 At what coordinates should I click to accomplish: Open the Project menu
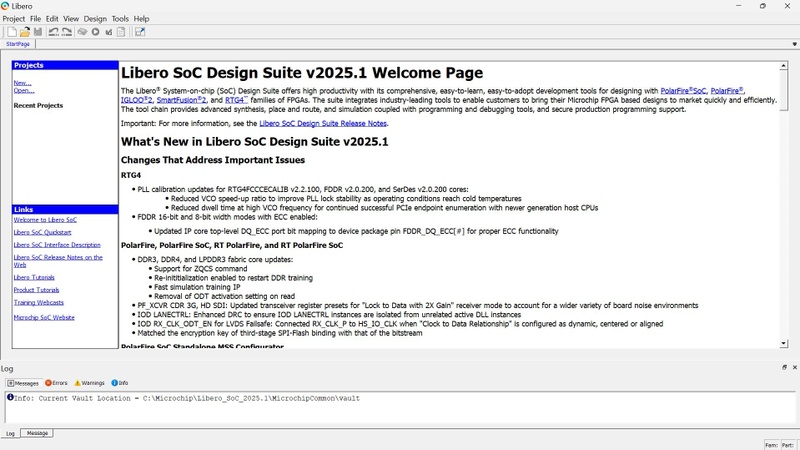14,18
